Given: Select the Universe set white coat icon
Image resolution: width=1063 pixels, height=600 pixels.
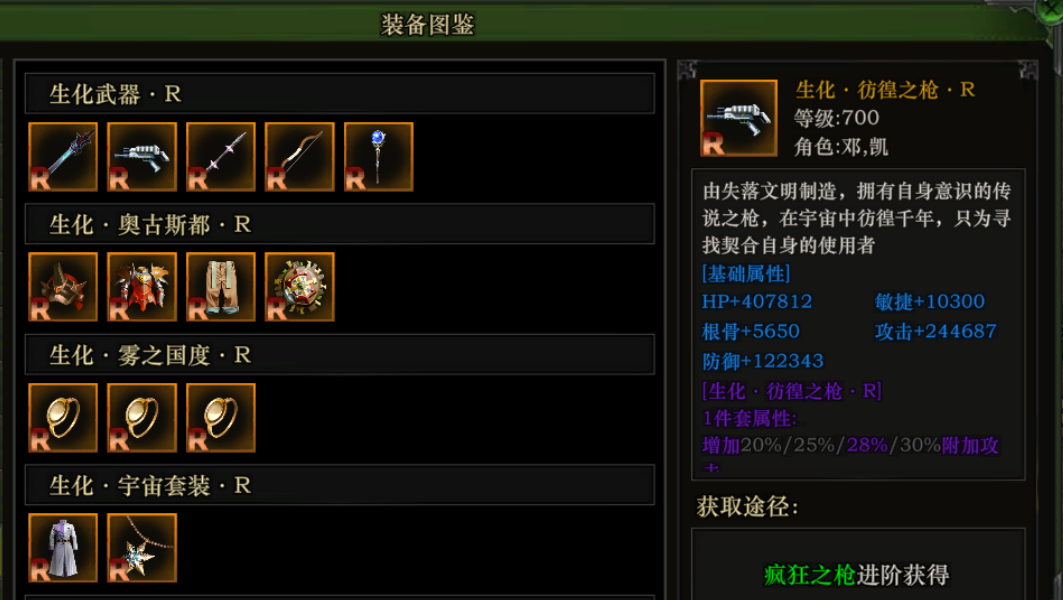Looking at the screenshot, I should (x=63, y=548).
